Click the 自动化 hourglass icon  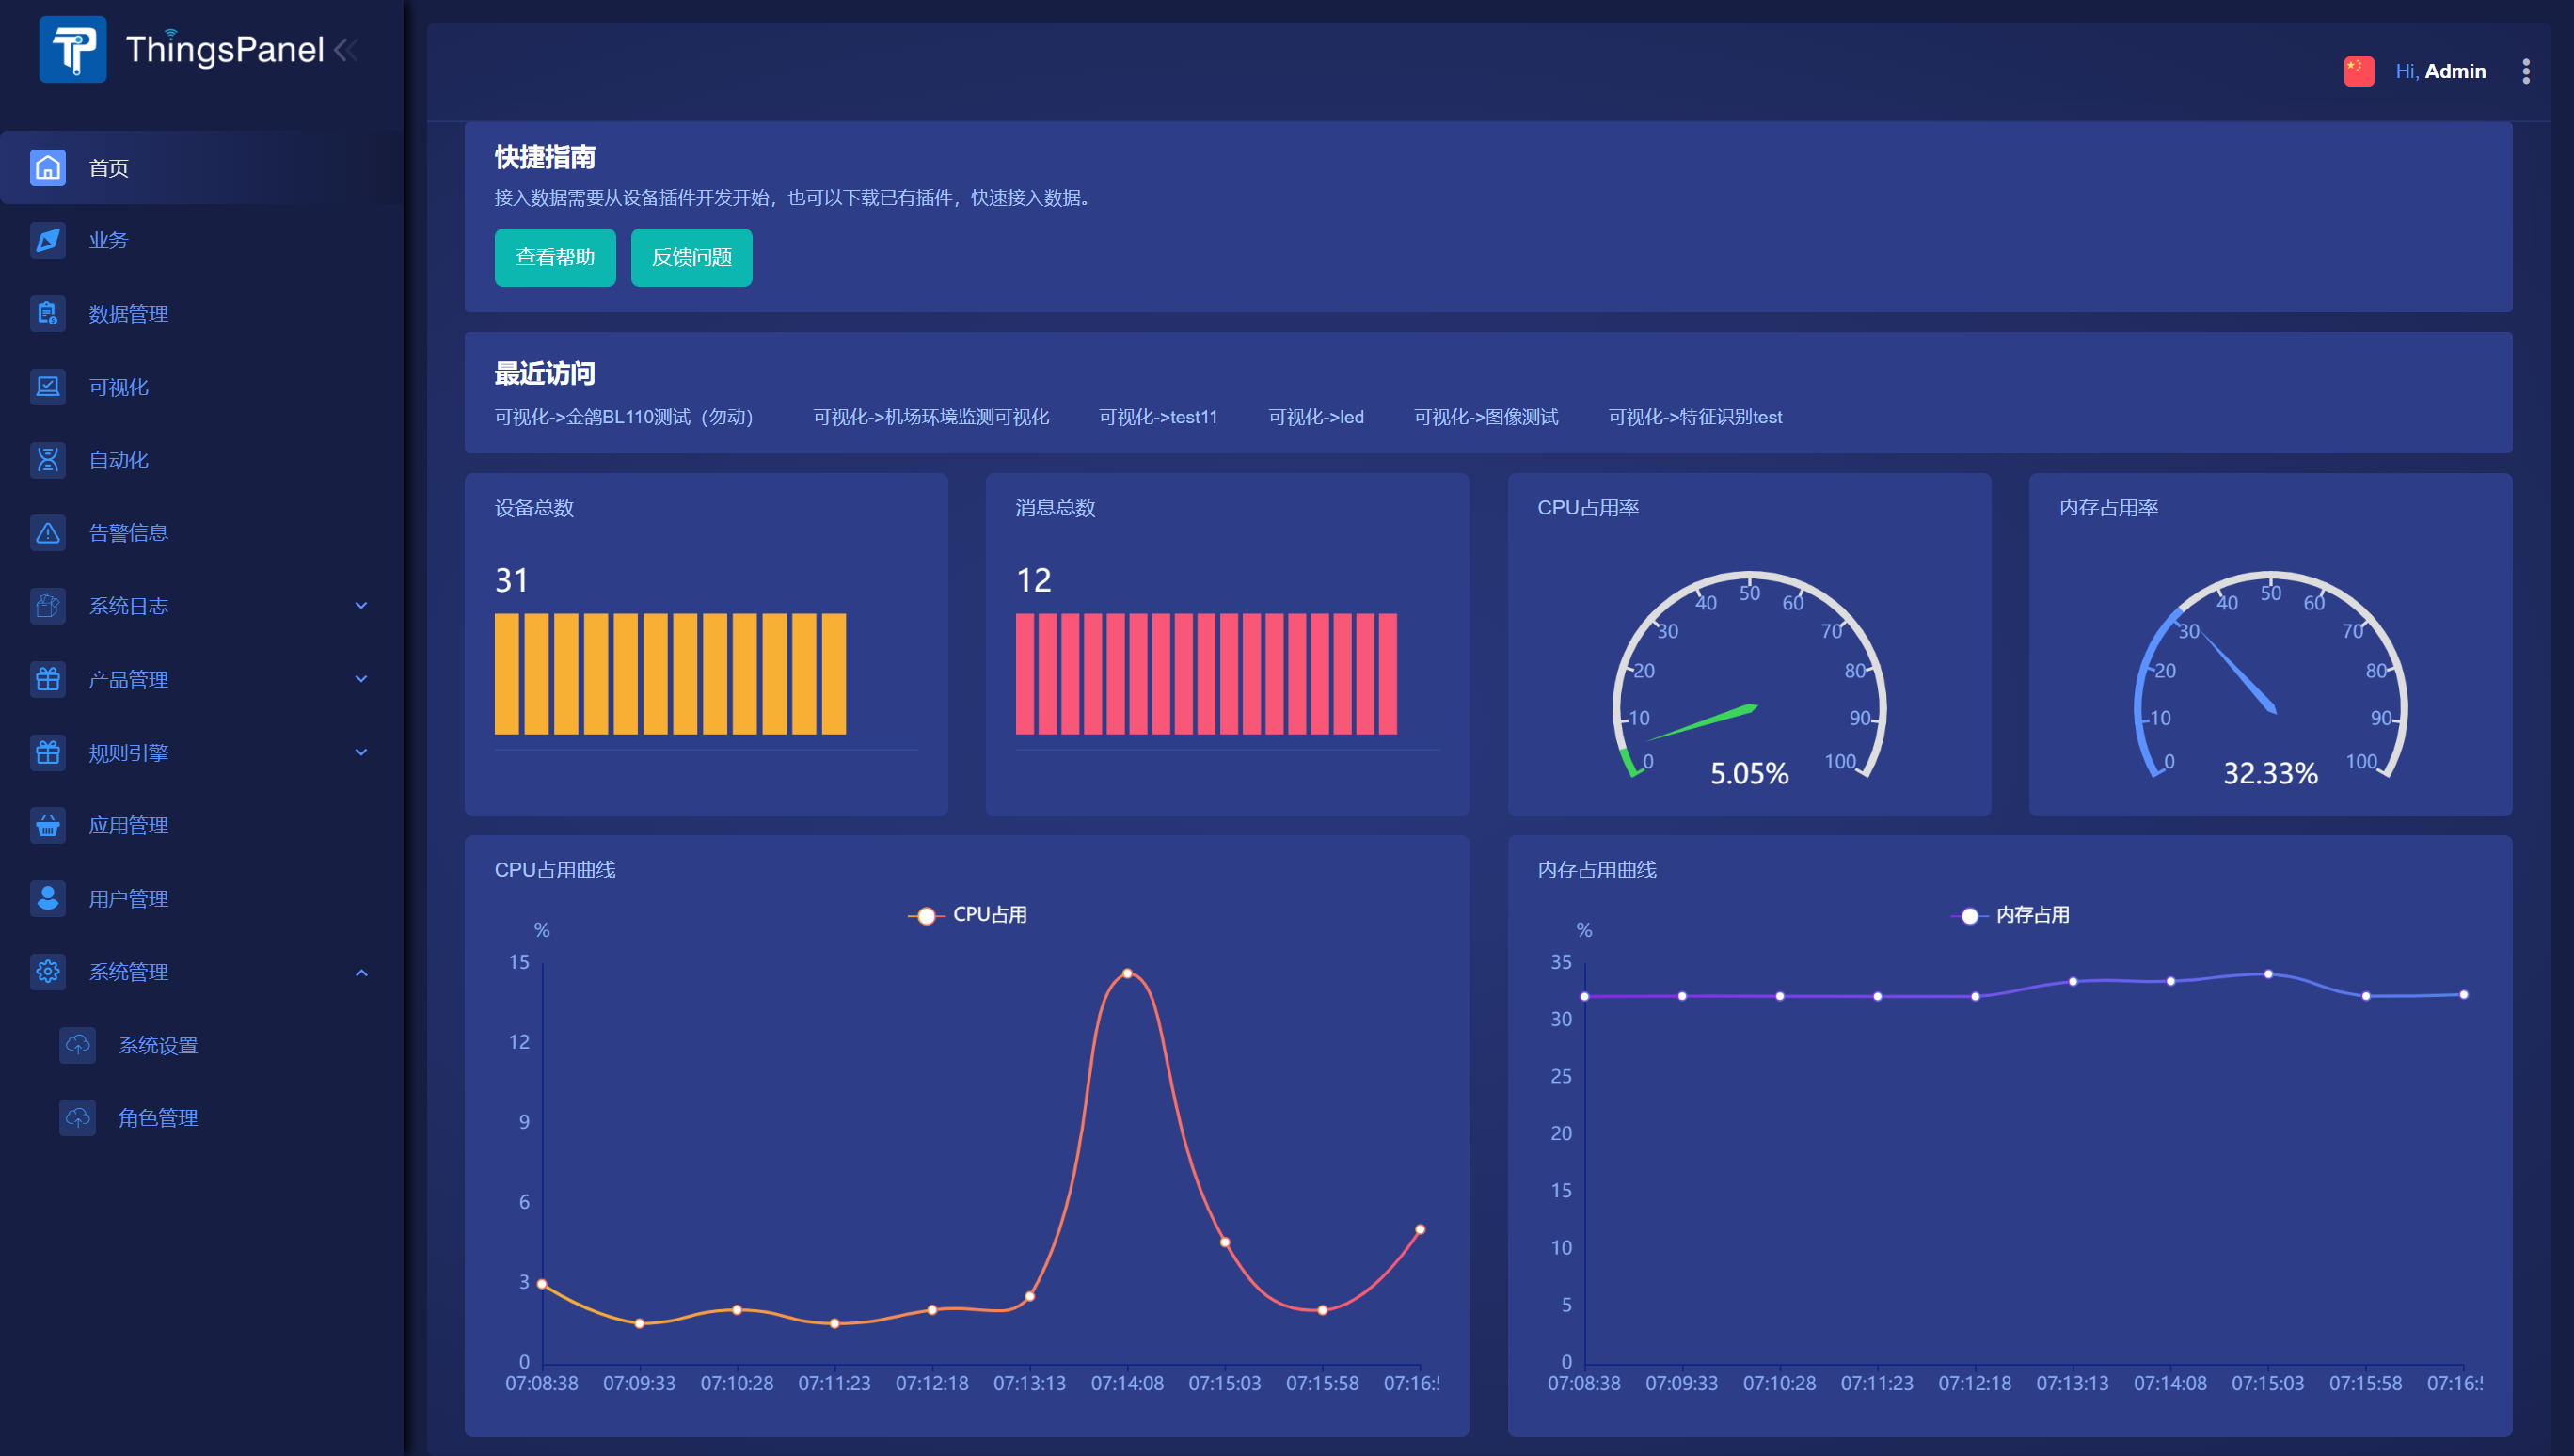pos(48,460)
